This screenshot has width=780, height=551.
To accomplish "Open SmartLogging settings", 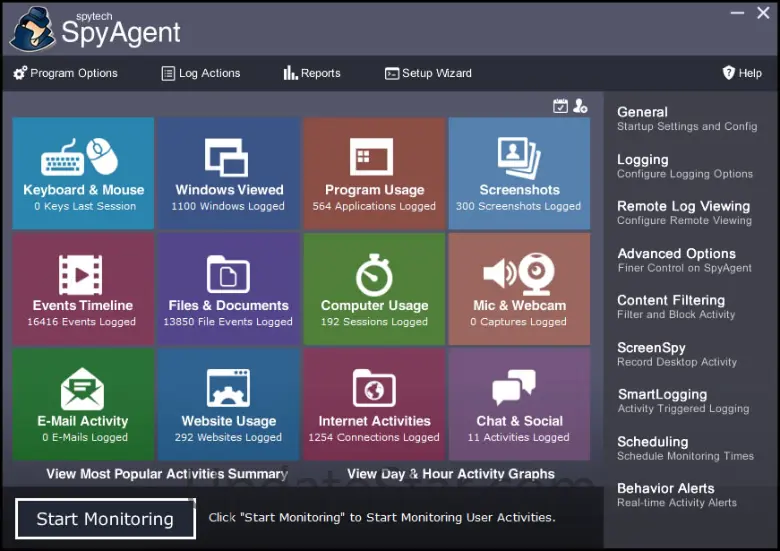I will [683, 401].
